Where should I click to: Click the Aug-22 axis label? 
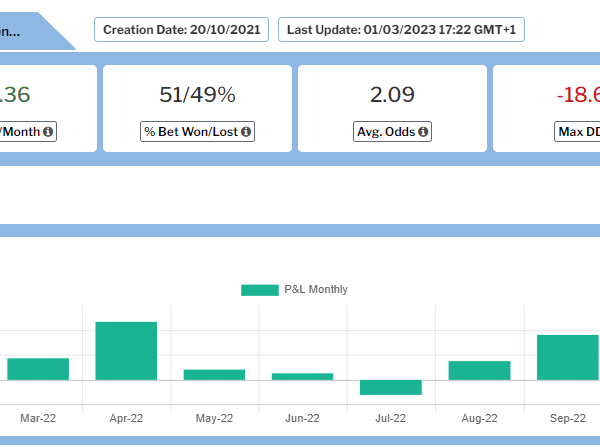click(479, 418)
